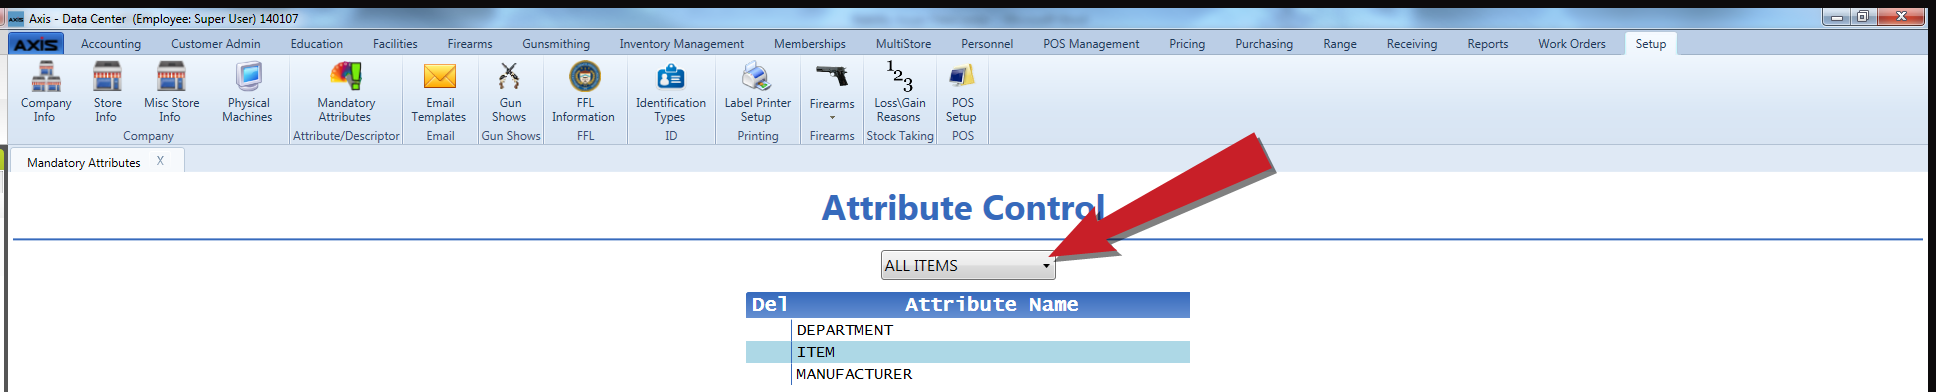This screenshot has width=1936, height=392.
Task: Open Identification Types
Action: tap(670, 92)
